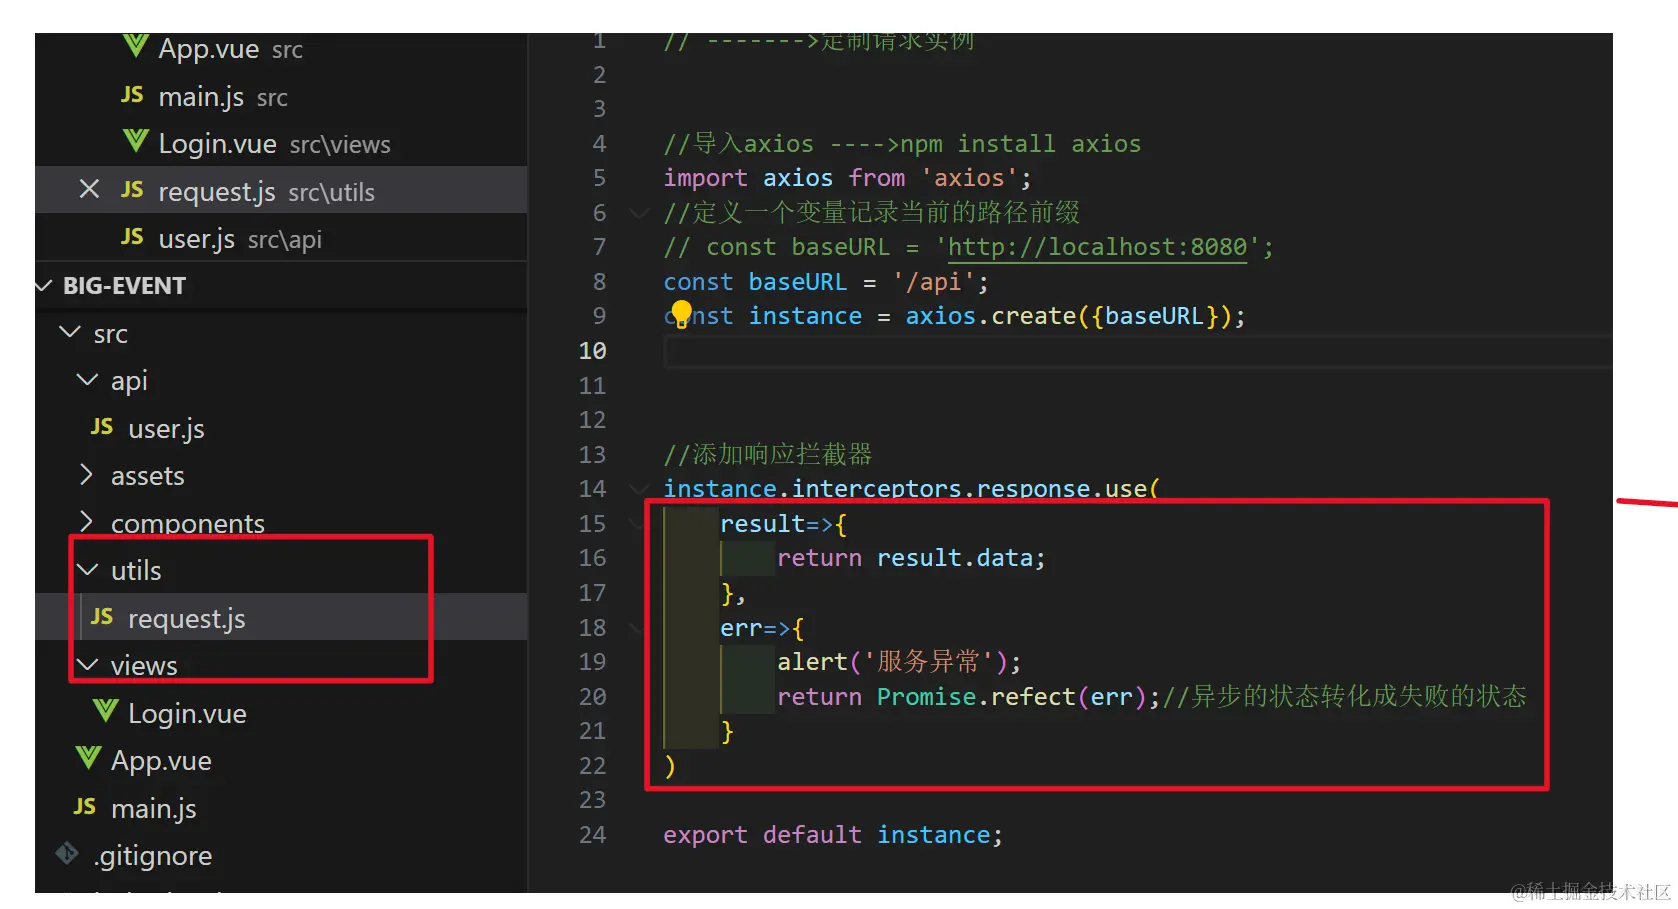The image size is (1678, 909).
Task: Click the git icon beside .gitignore
Action: pyautogui.click(x=67, y=853)
